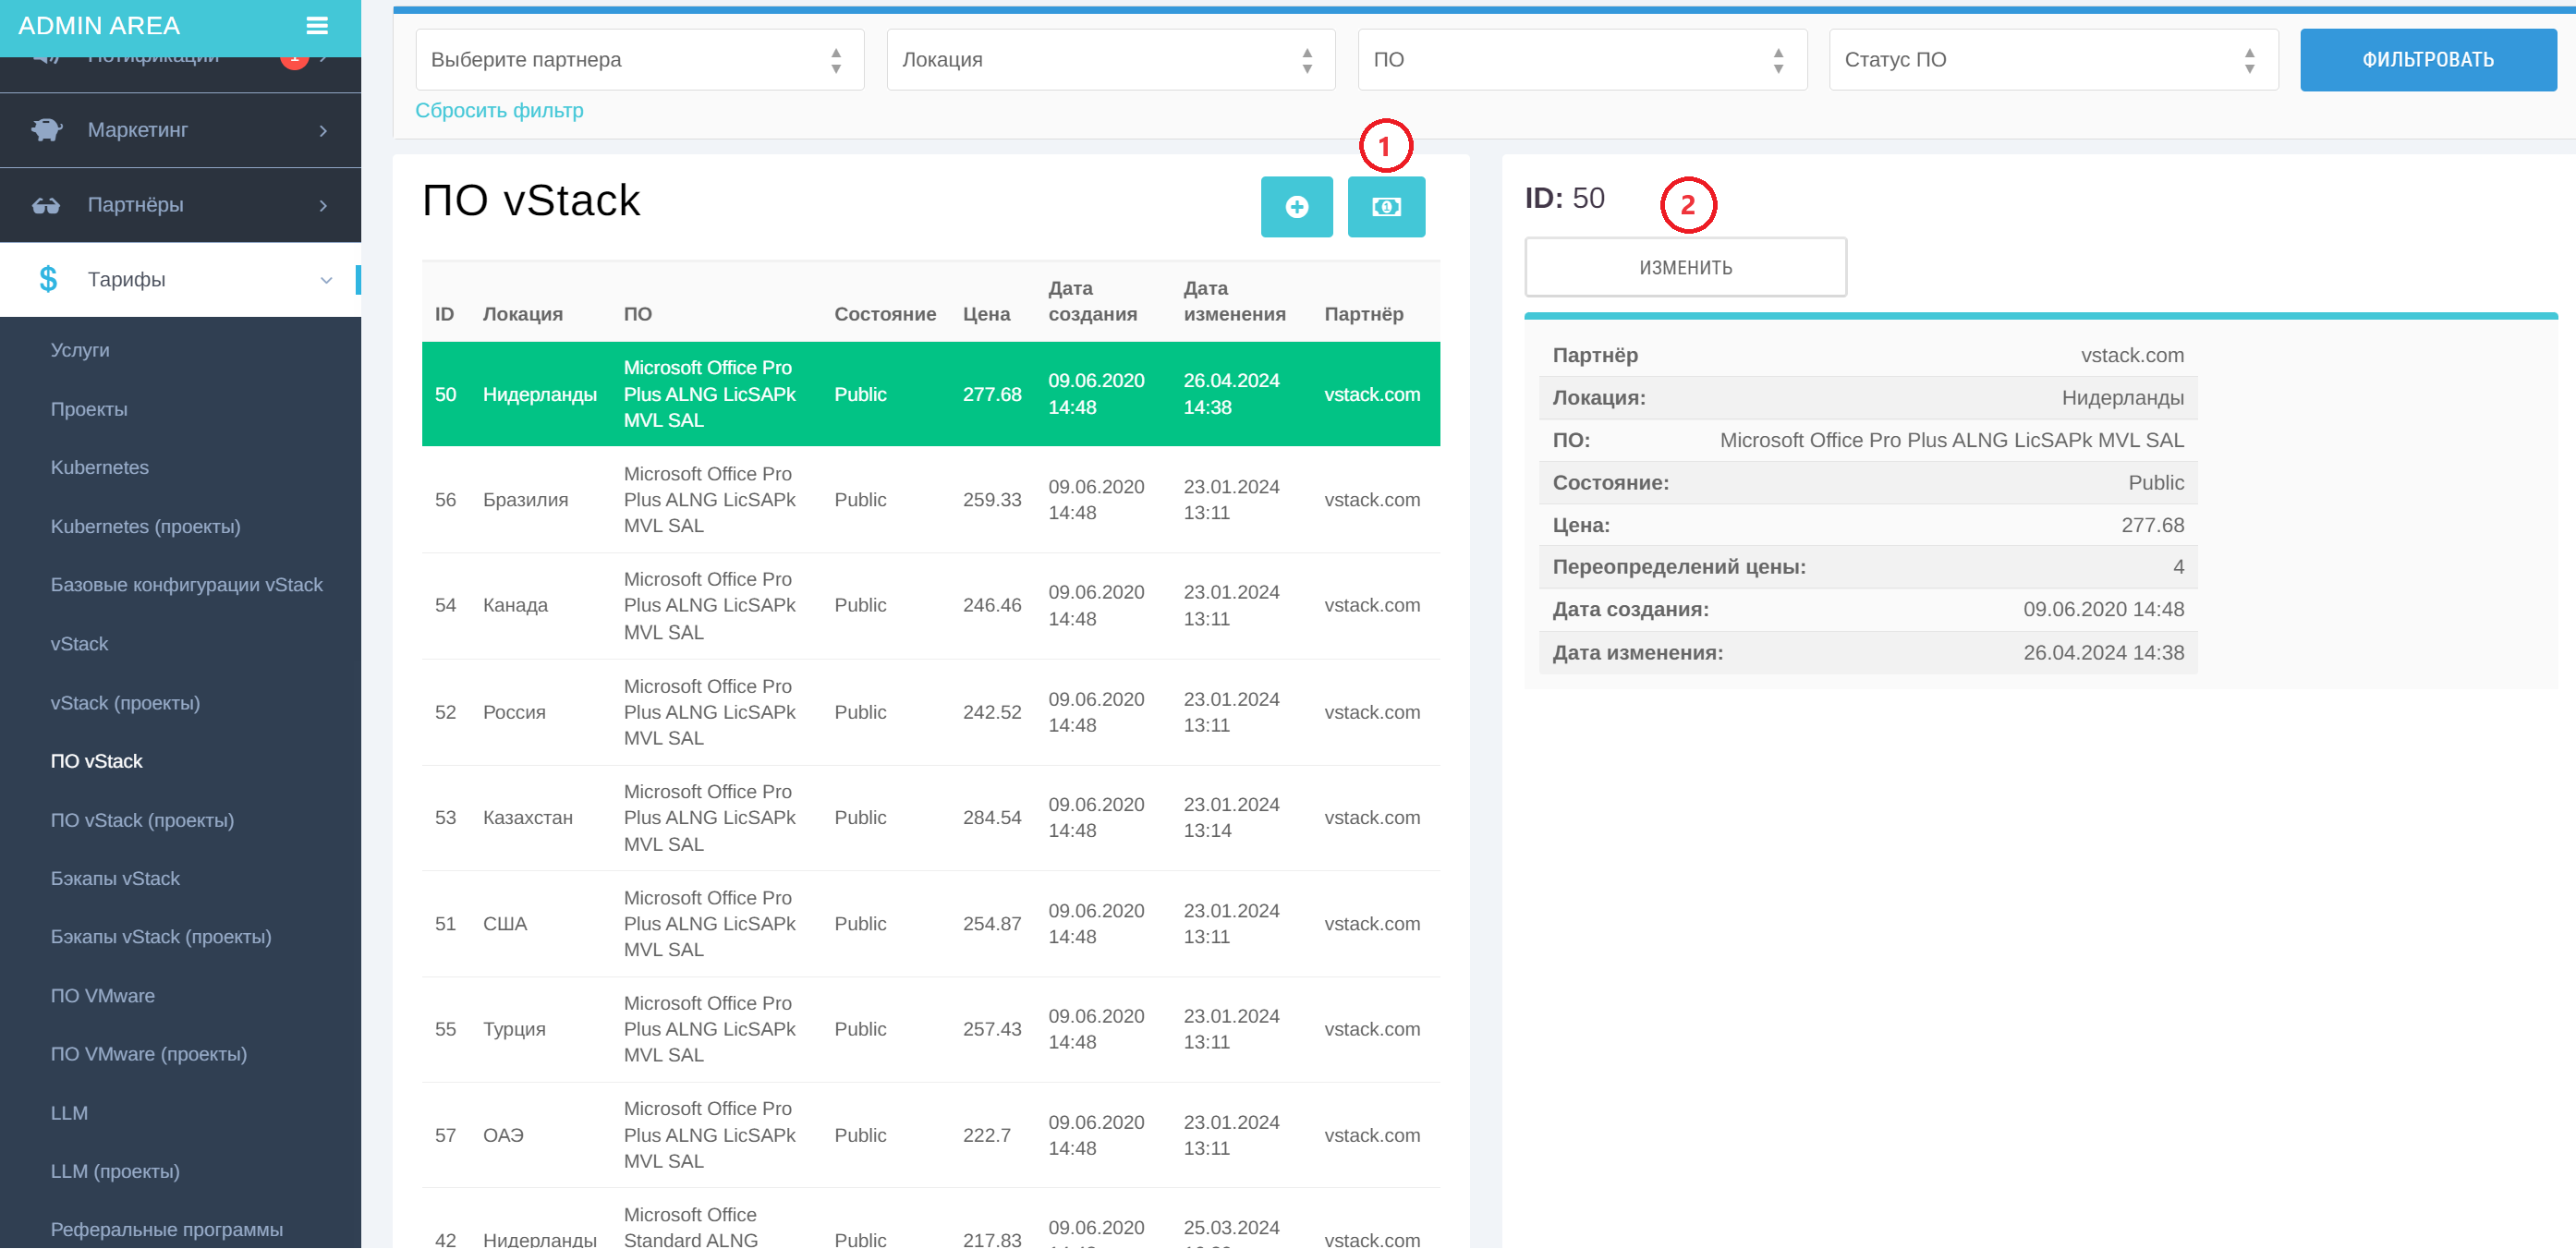Screen dimensions: 2576x1249
Task: Select the Бразилия table row
Action: 930,500
